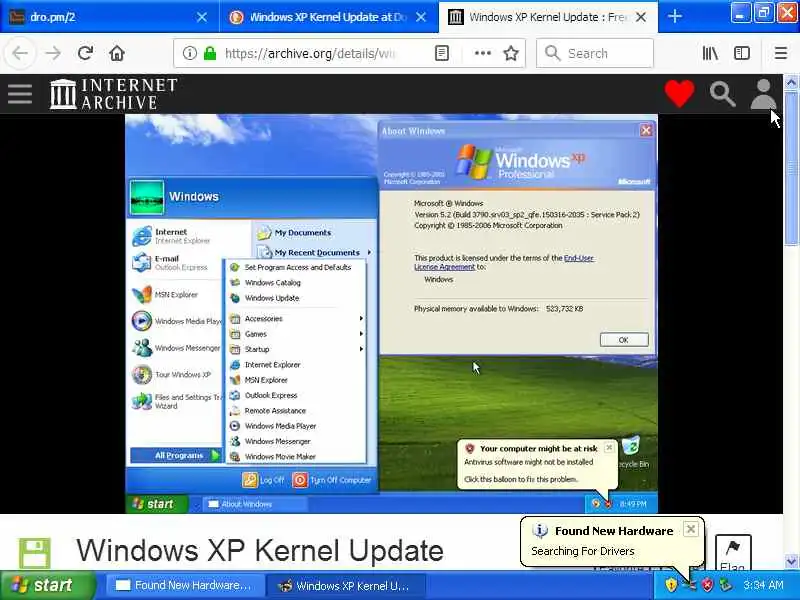Click the vertical scrollbar thumb
Screen dimensions: 800x600
pyautogui.click(x=791, y=168)
